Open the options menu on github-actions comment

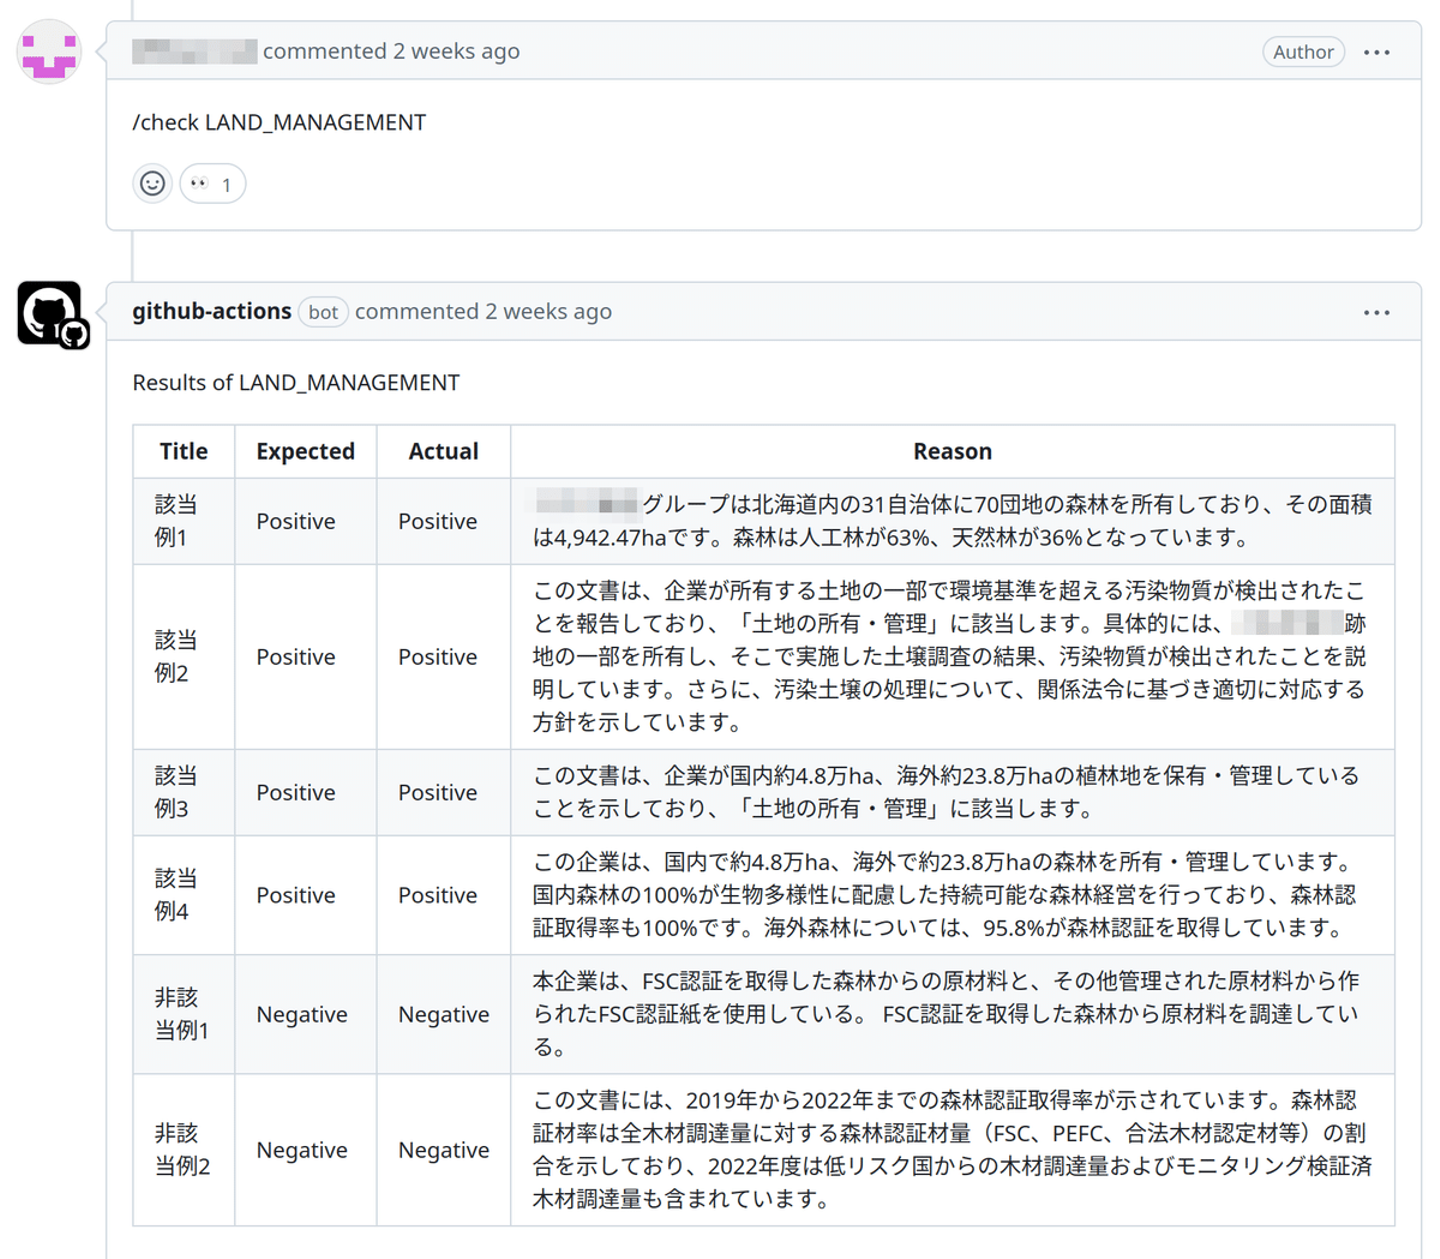coord(1376,313)
